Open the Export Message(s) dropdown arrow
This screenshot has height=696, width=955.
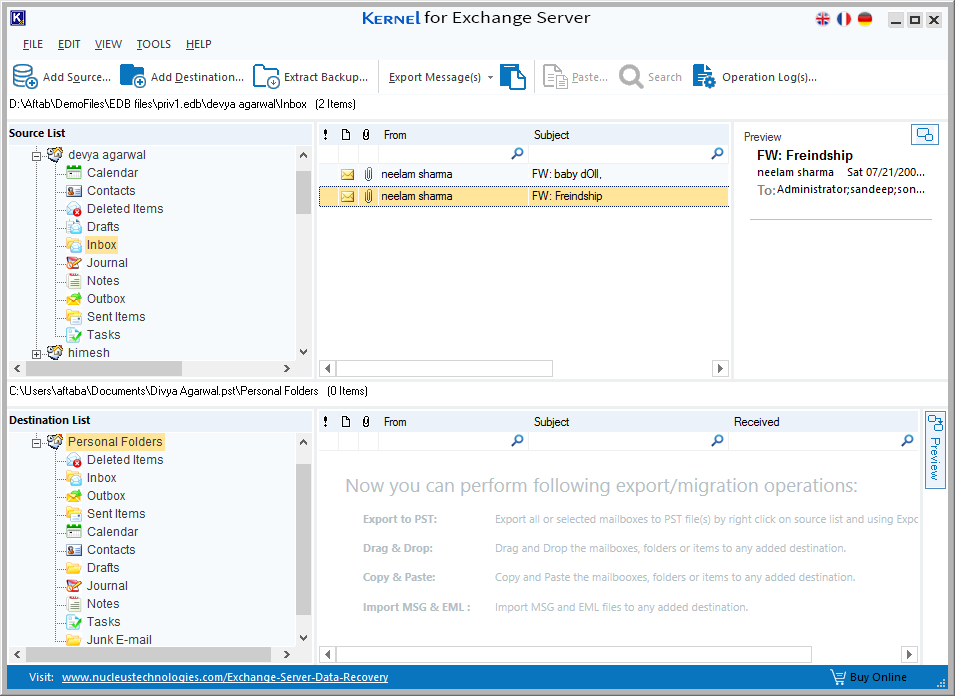[x=490, y=77]
